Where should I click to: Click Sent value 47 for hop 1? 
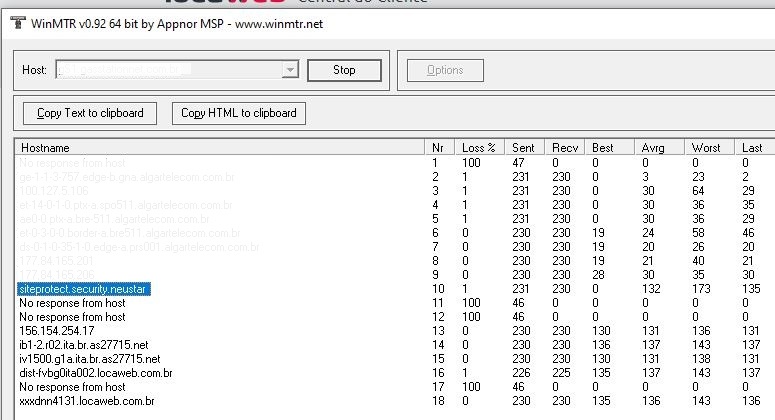(518, 163)
